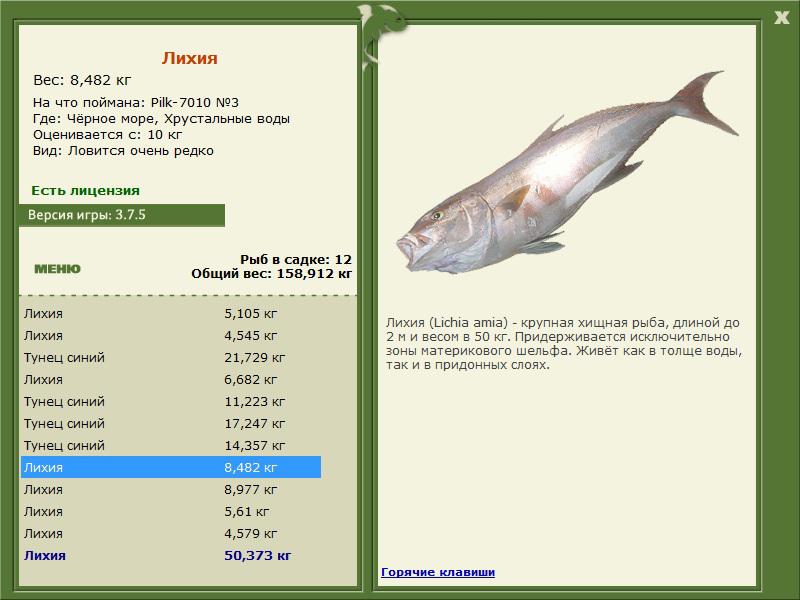Screen dimensions: 800x600
Task: Click the Есть лицензия label
Action: (x=85, y=190)
